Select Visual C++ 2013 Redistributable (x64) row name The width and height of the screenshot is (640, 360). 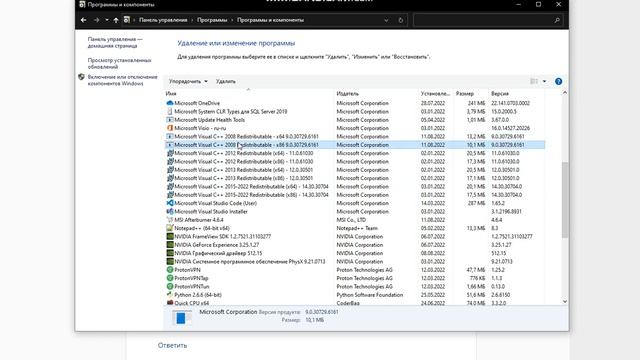[244, 170]
